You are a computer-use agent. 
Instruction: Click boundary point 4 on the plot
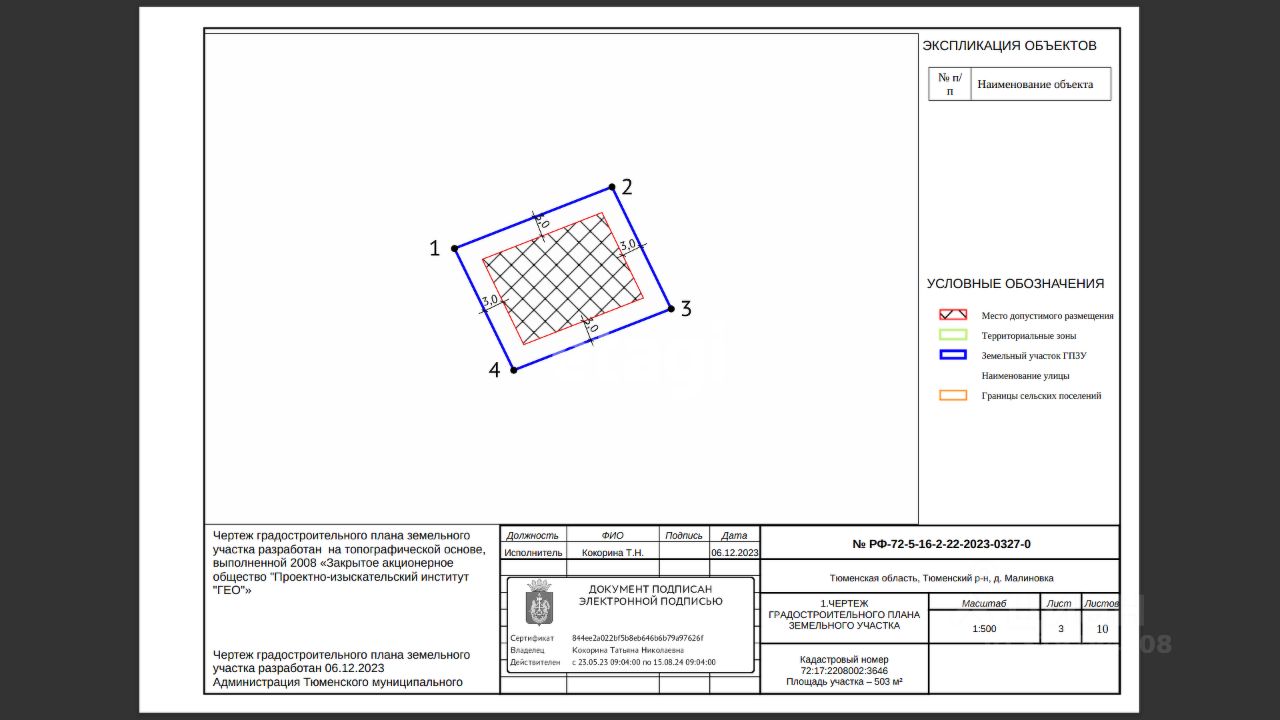tap(514, 370)
